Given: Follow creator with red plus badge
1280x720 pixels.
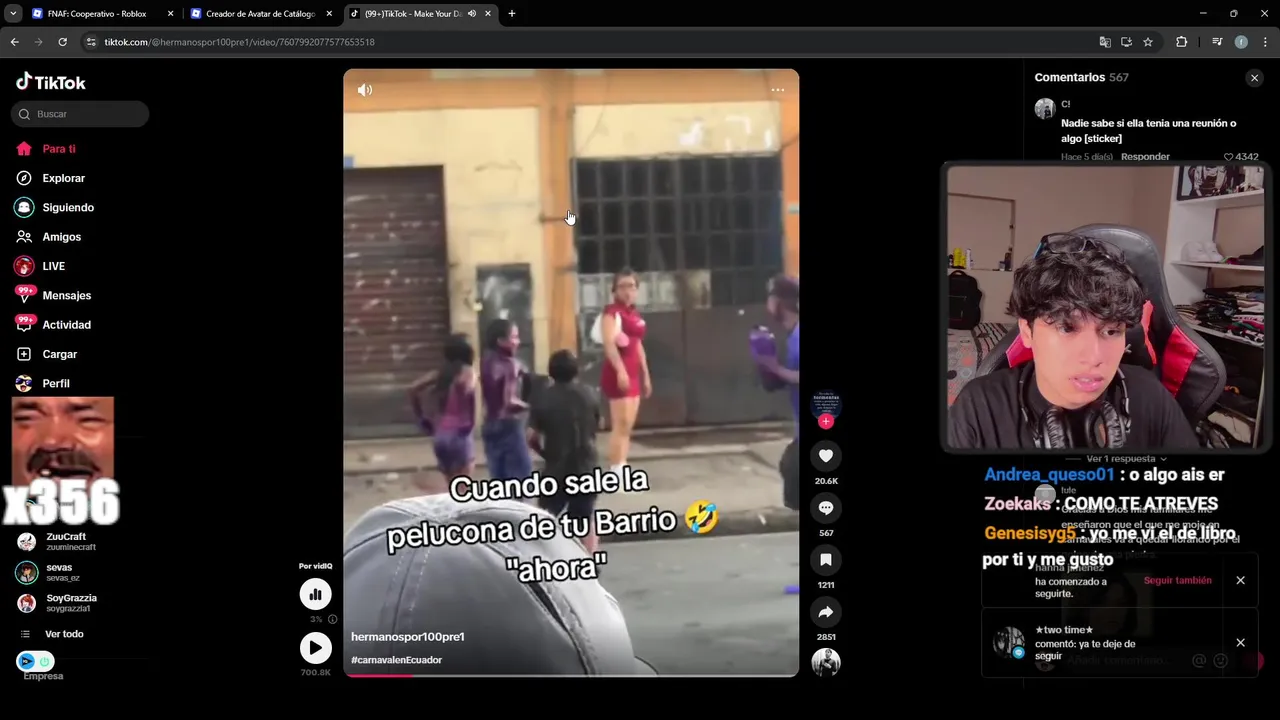Looking at the screenshot, I should 826,422.
